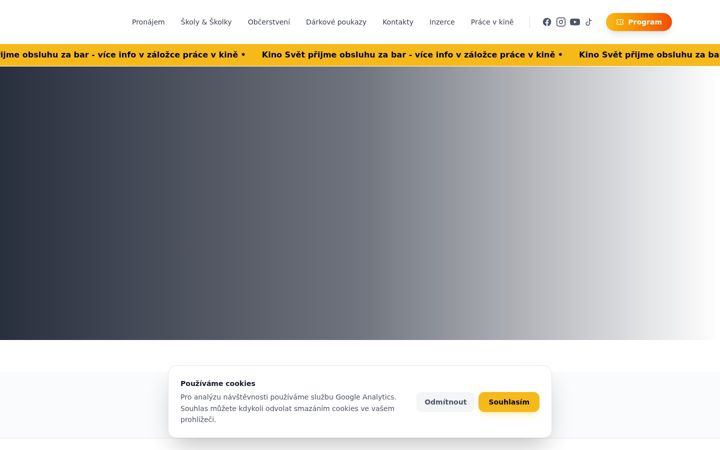Screen dimensions: 720x450
Task: Open the Instagram profile icon
Action: pos(561,22)
